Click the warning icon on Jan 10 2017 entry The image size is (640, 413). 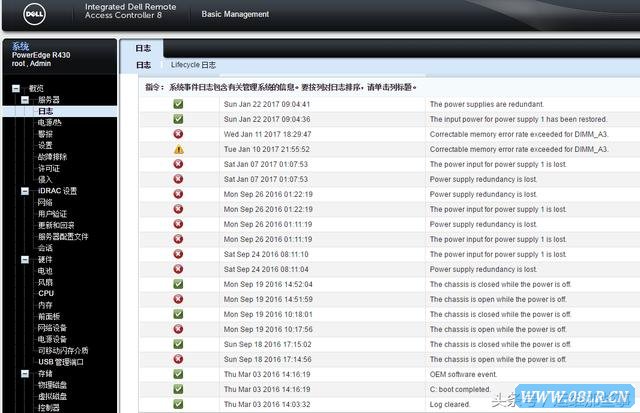(x=178, y=149)
